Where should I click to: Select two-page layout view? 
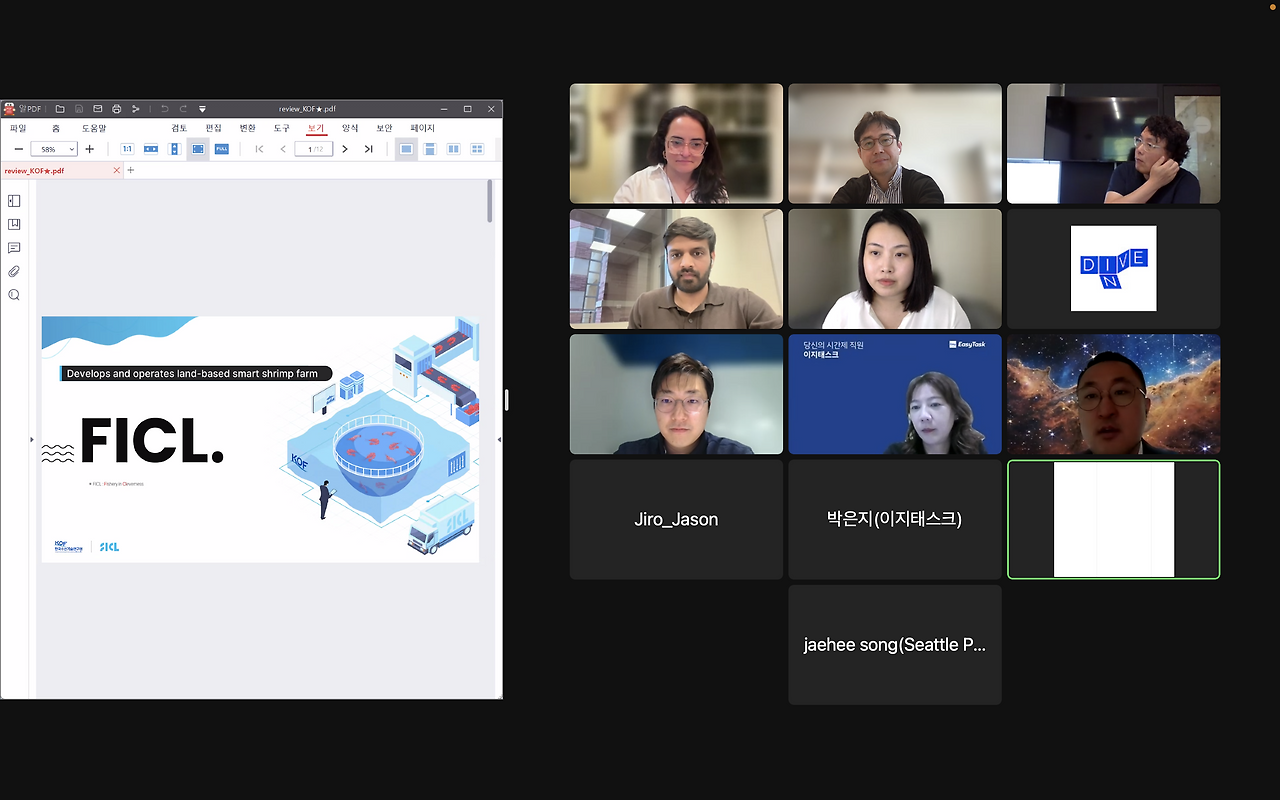[x=453, y=149]
